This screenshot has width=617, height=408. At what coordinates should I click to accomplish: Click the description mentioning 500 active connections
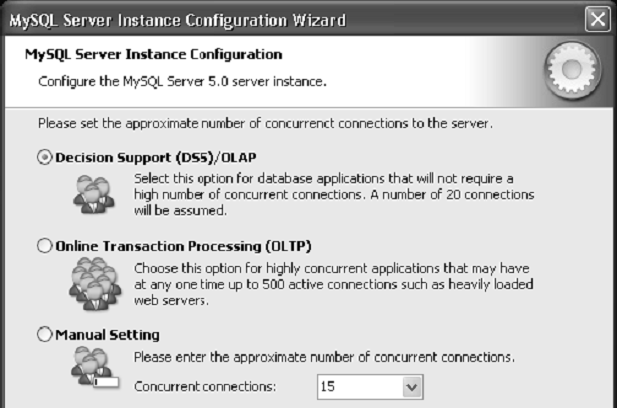pyautogui.click(x=334, y=284)
